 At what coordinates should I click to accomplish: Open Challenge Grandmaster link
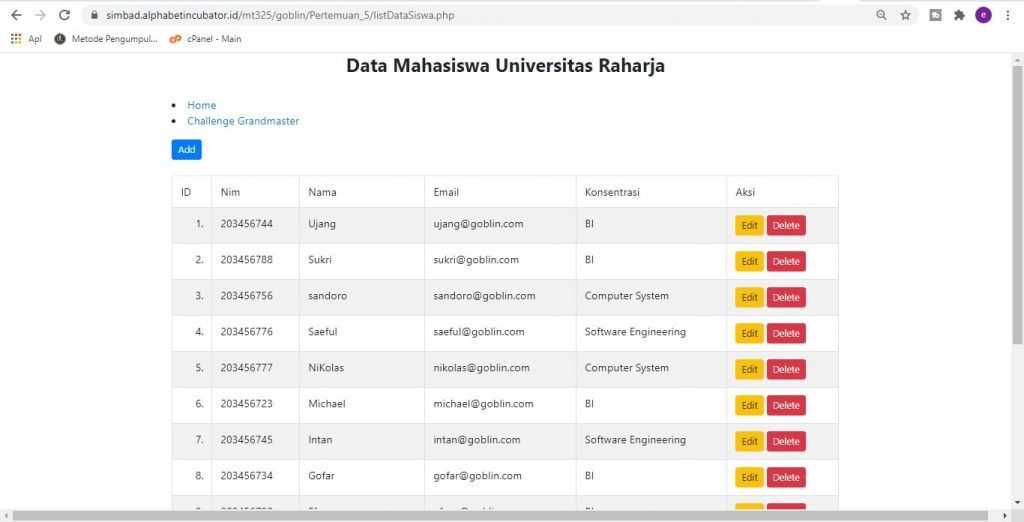(243, 121)
